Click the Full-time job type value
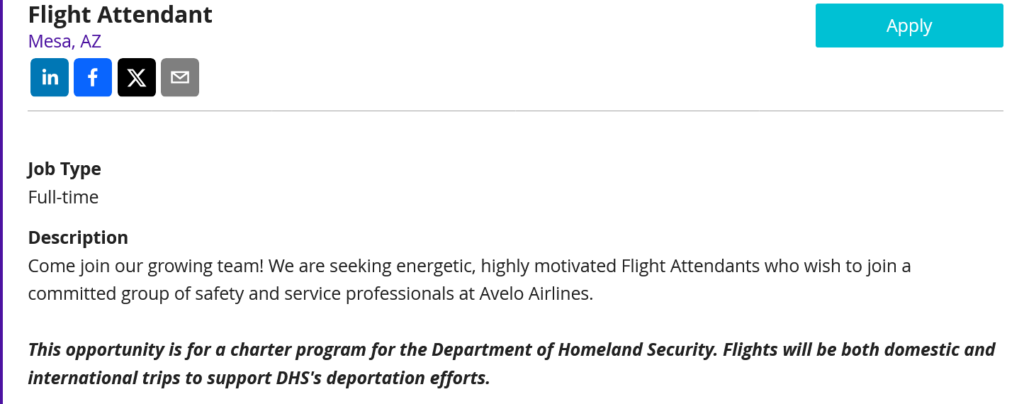This screenshot has height=404, width=1024. (63, 197)
